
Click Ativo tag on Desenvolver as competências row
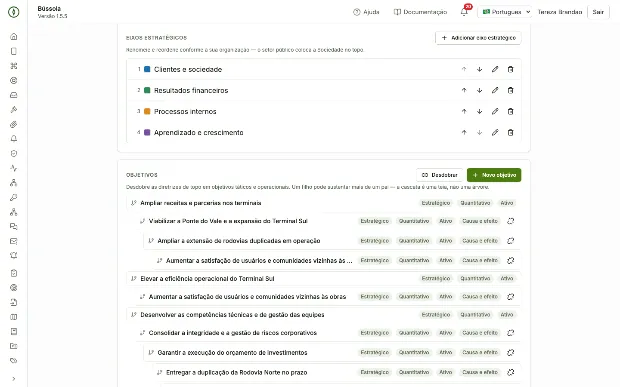[507, 315]
